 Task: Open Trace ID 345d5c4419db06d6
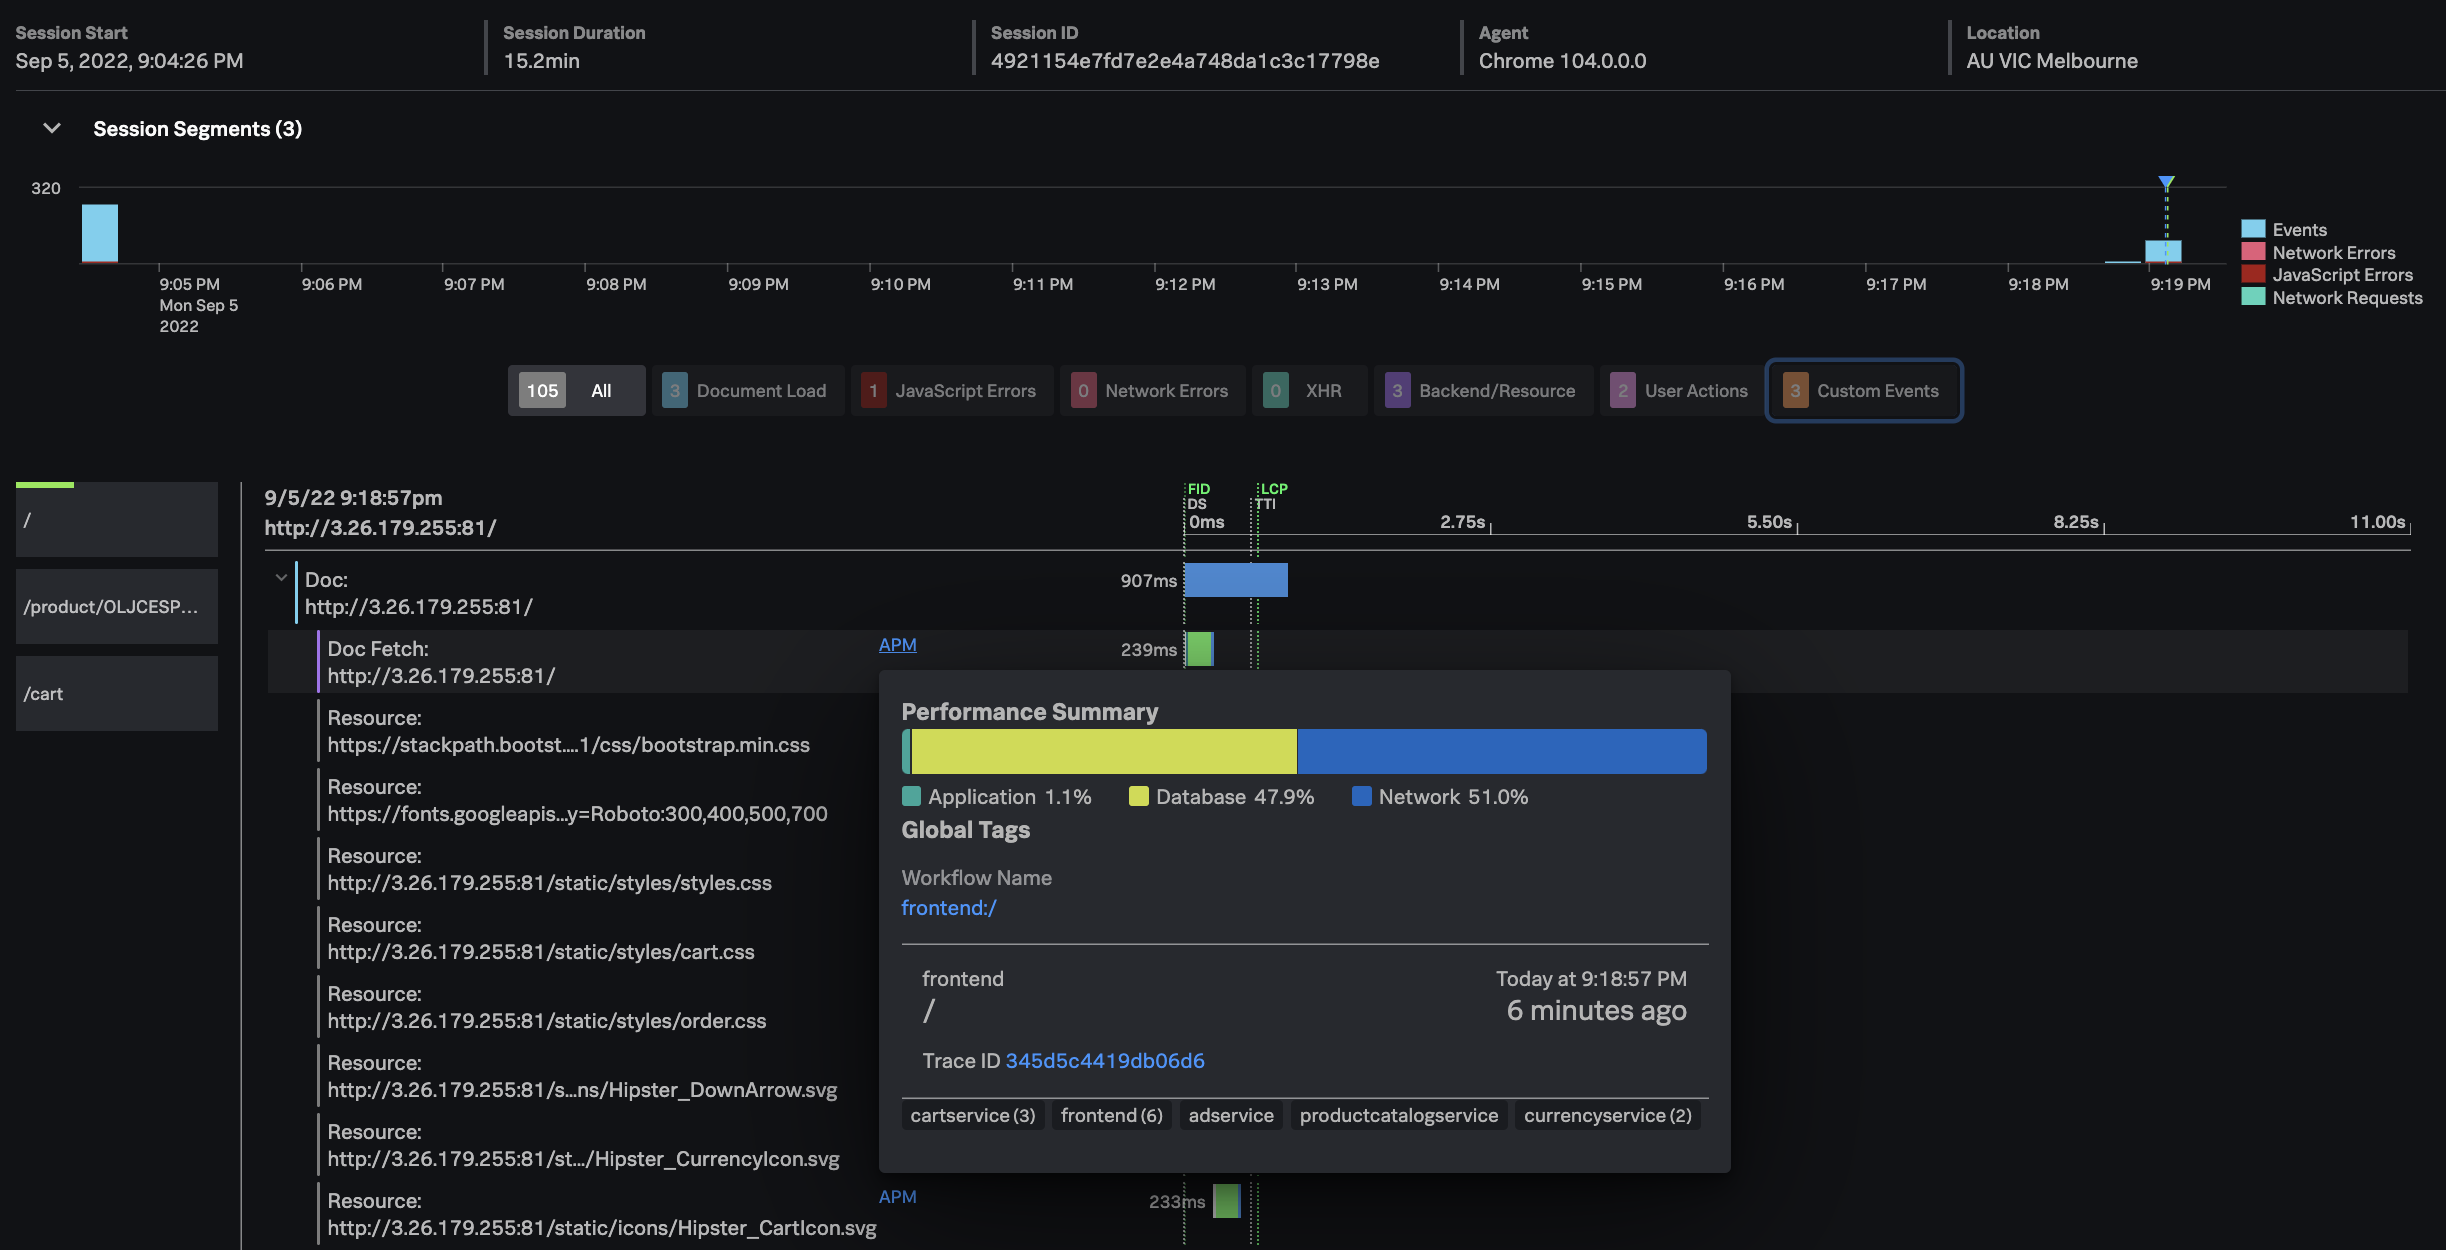pyautogui.click(x=1105, y=1060)
